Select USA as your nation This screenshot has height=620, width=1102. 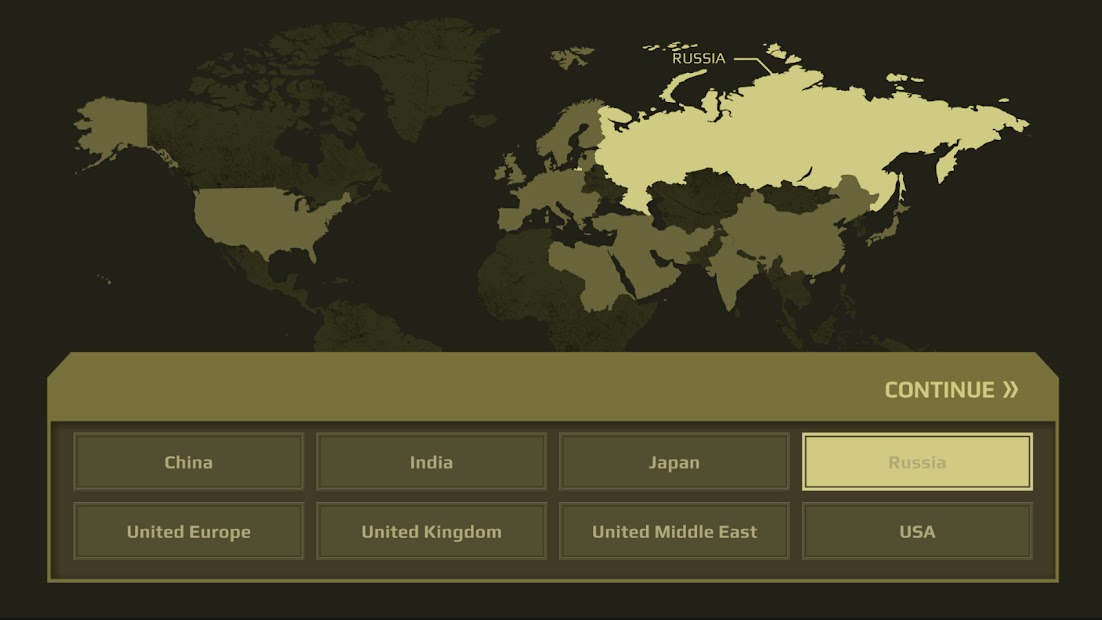tap(917, 531)
